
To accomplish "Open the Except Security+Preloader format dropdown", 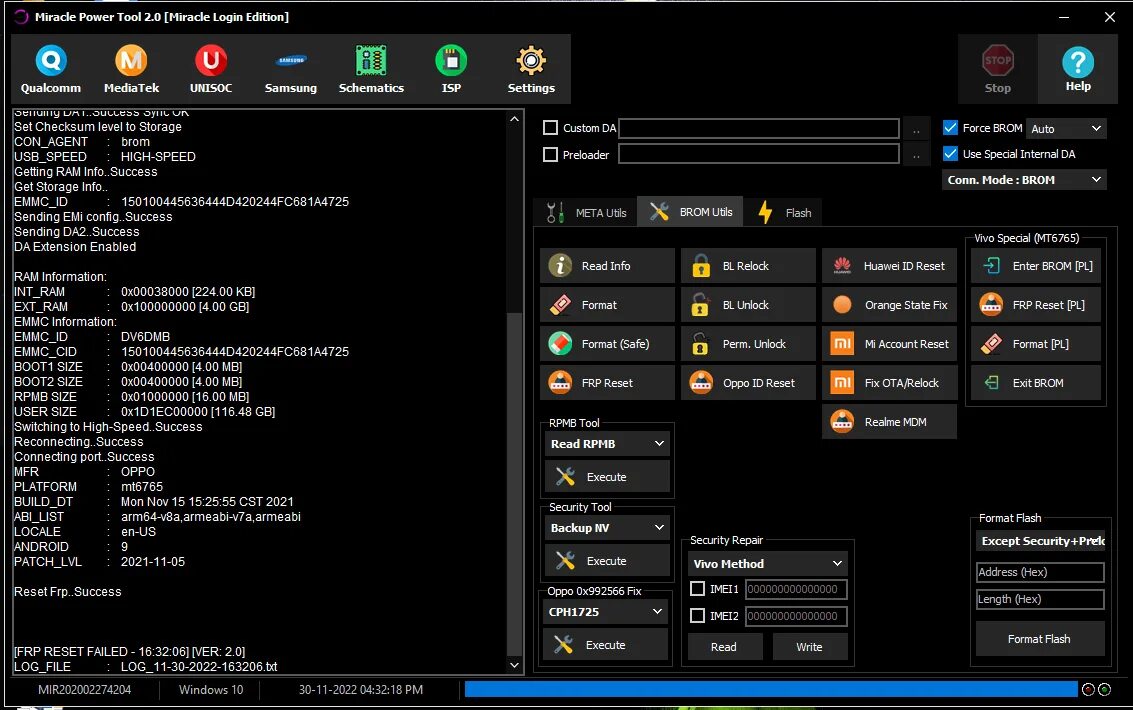I will click(1041, 541).
